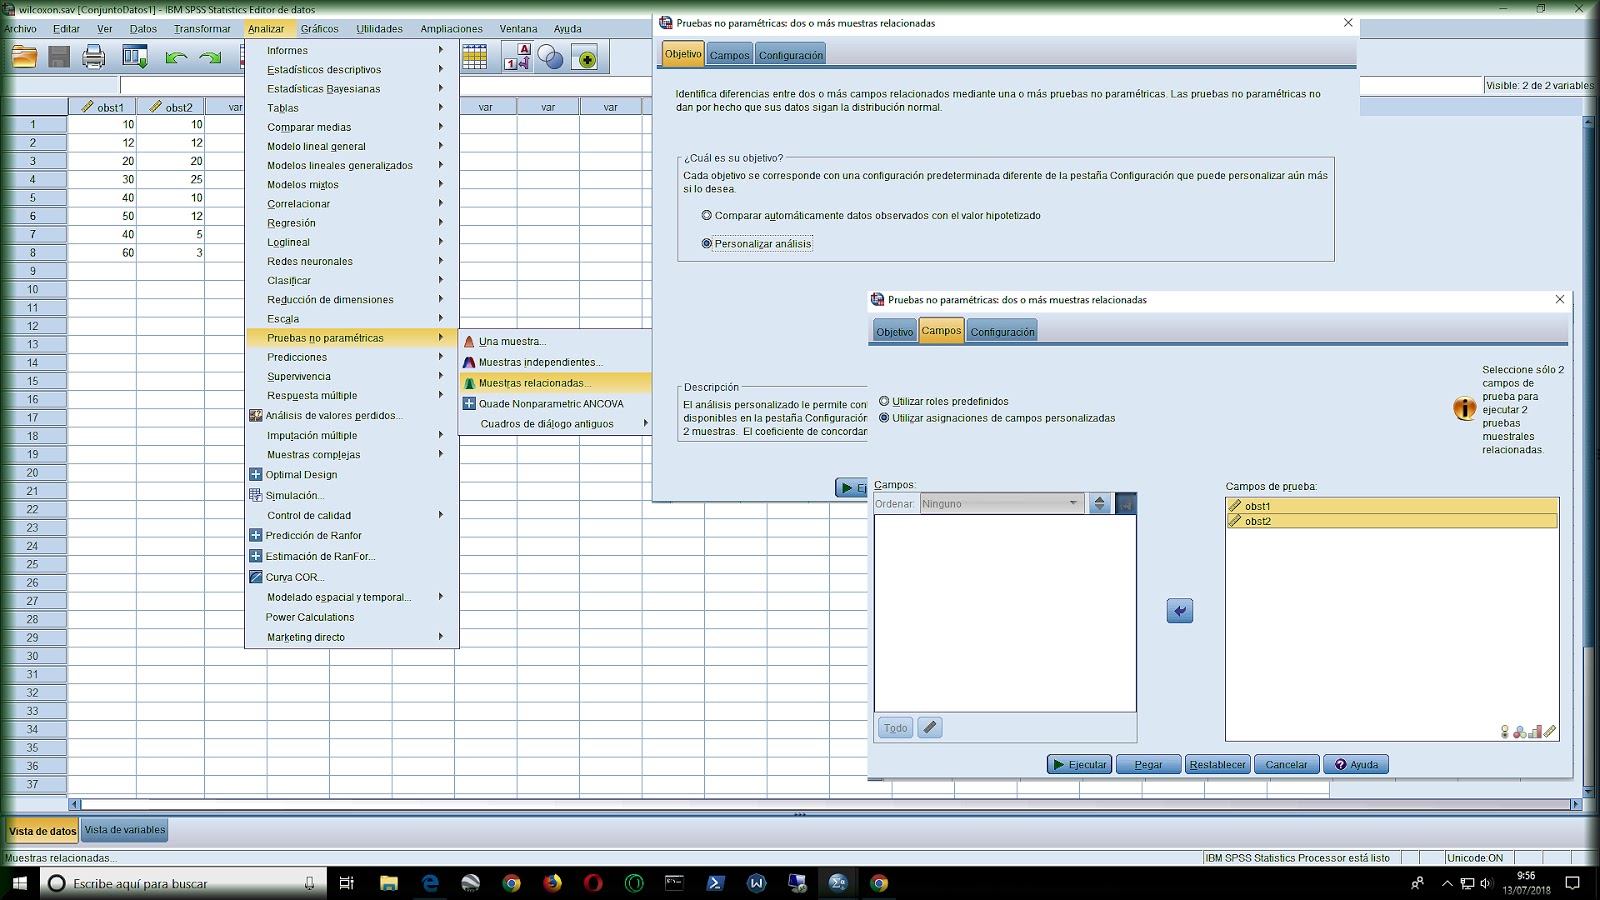Launch Microsoft Edge from the taskbar
1600x900 pixels.
tap(430, 883)
